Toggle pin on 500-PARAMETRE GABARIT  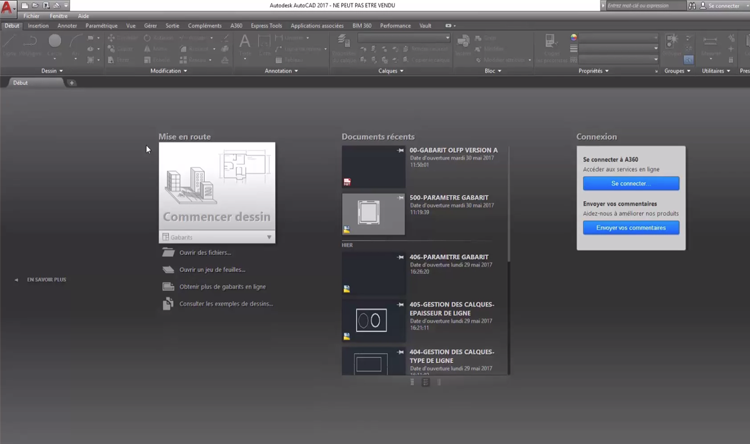(x=400, y=198)
